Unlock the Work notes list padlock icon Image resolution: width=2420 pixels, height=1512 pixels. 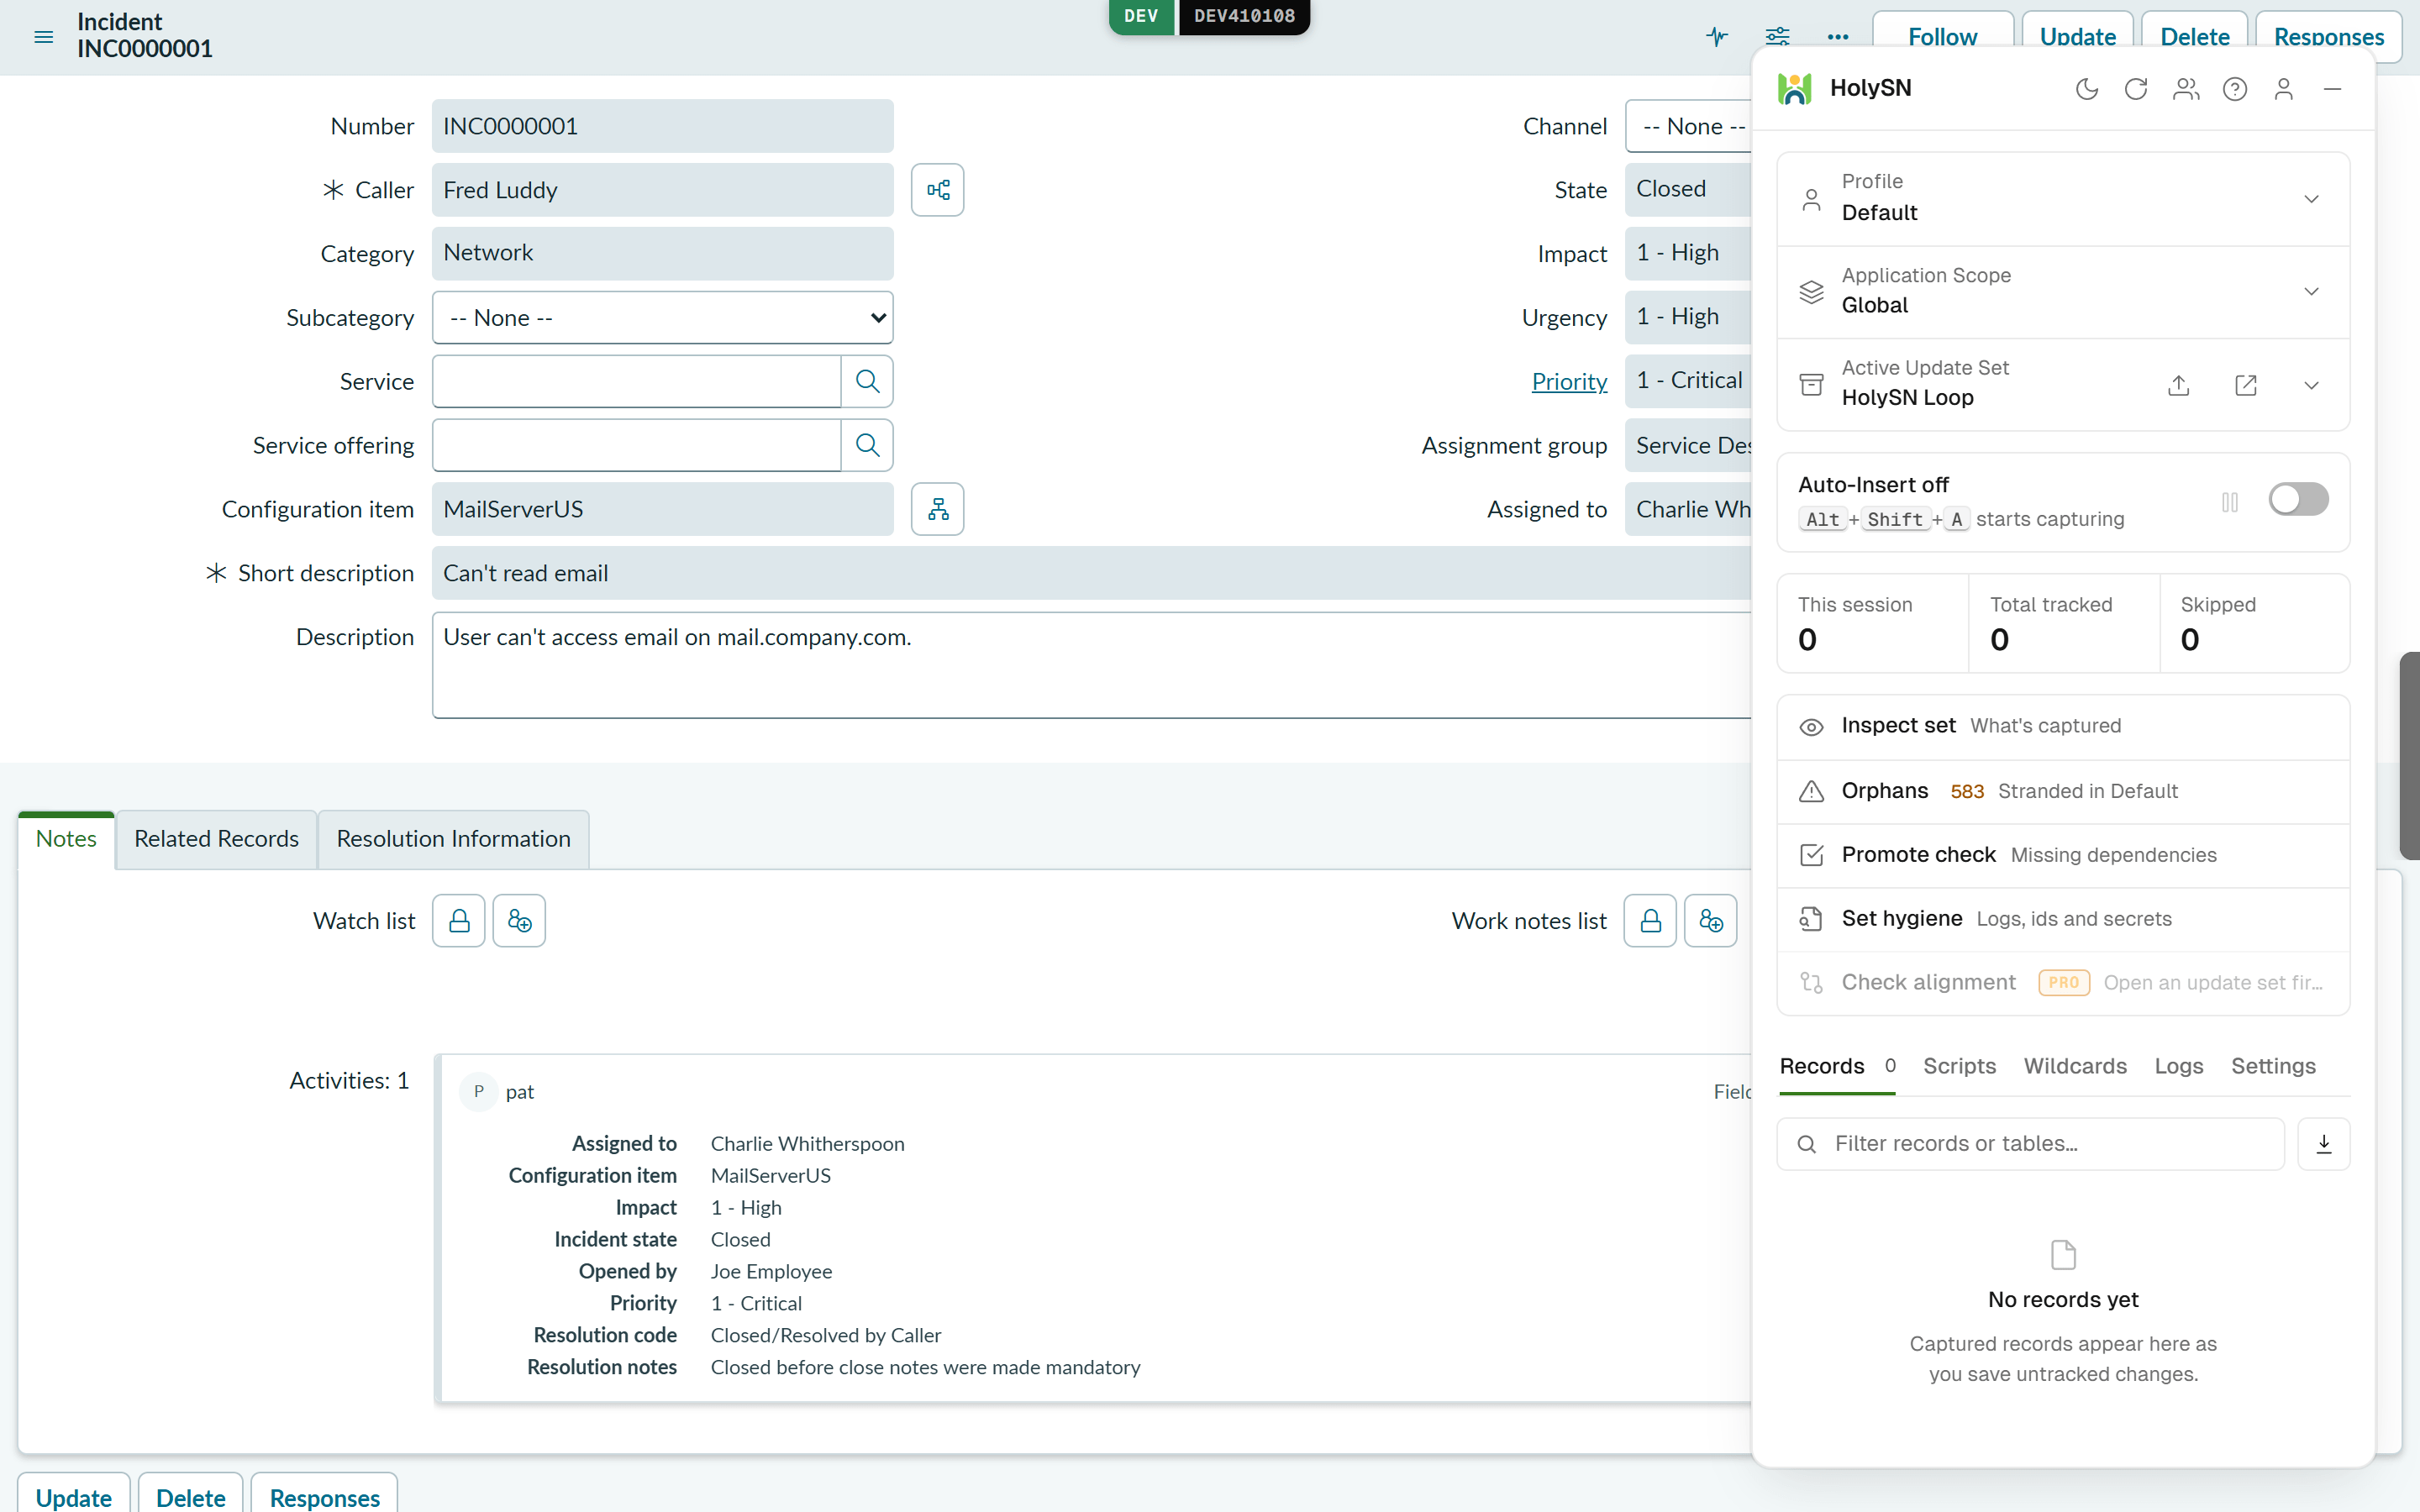coord(1650,921)
